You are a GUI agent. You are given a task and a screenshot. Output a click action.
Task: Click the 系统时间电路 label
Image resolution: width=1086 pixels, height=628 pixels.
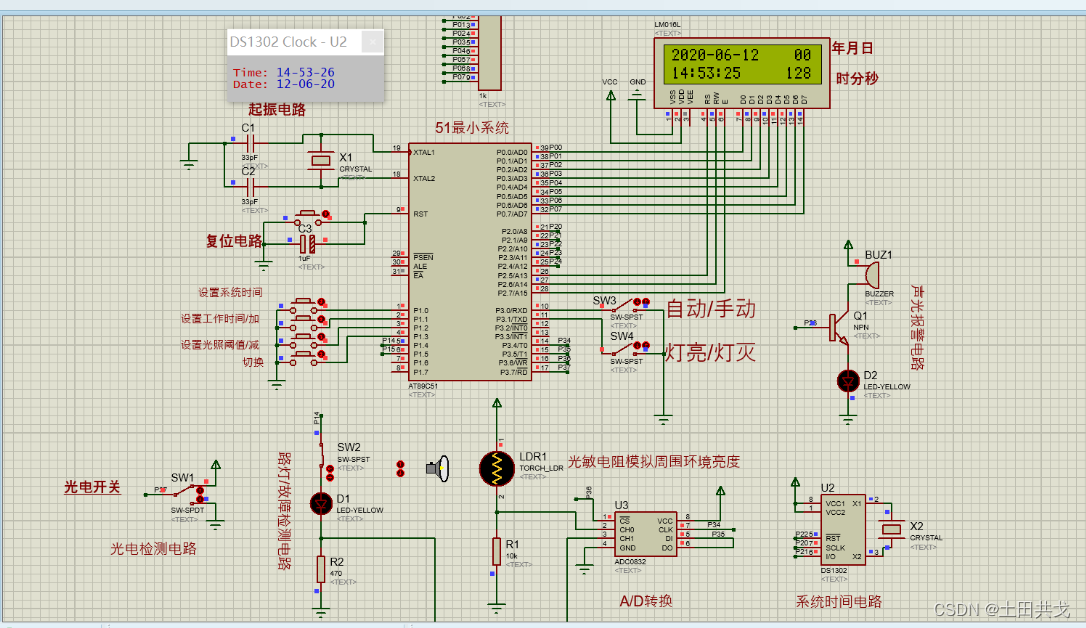[838, 602]
